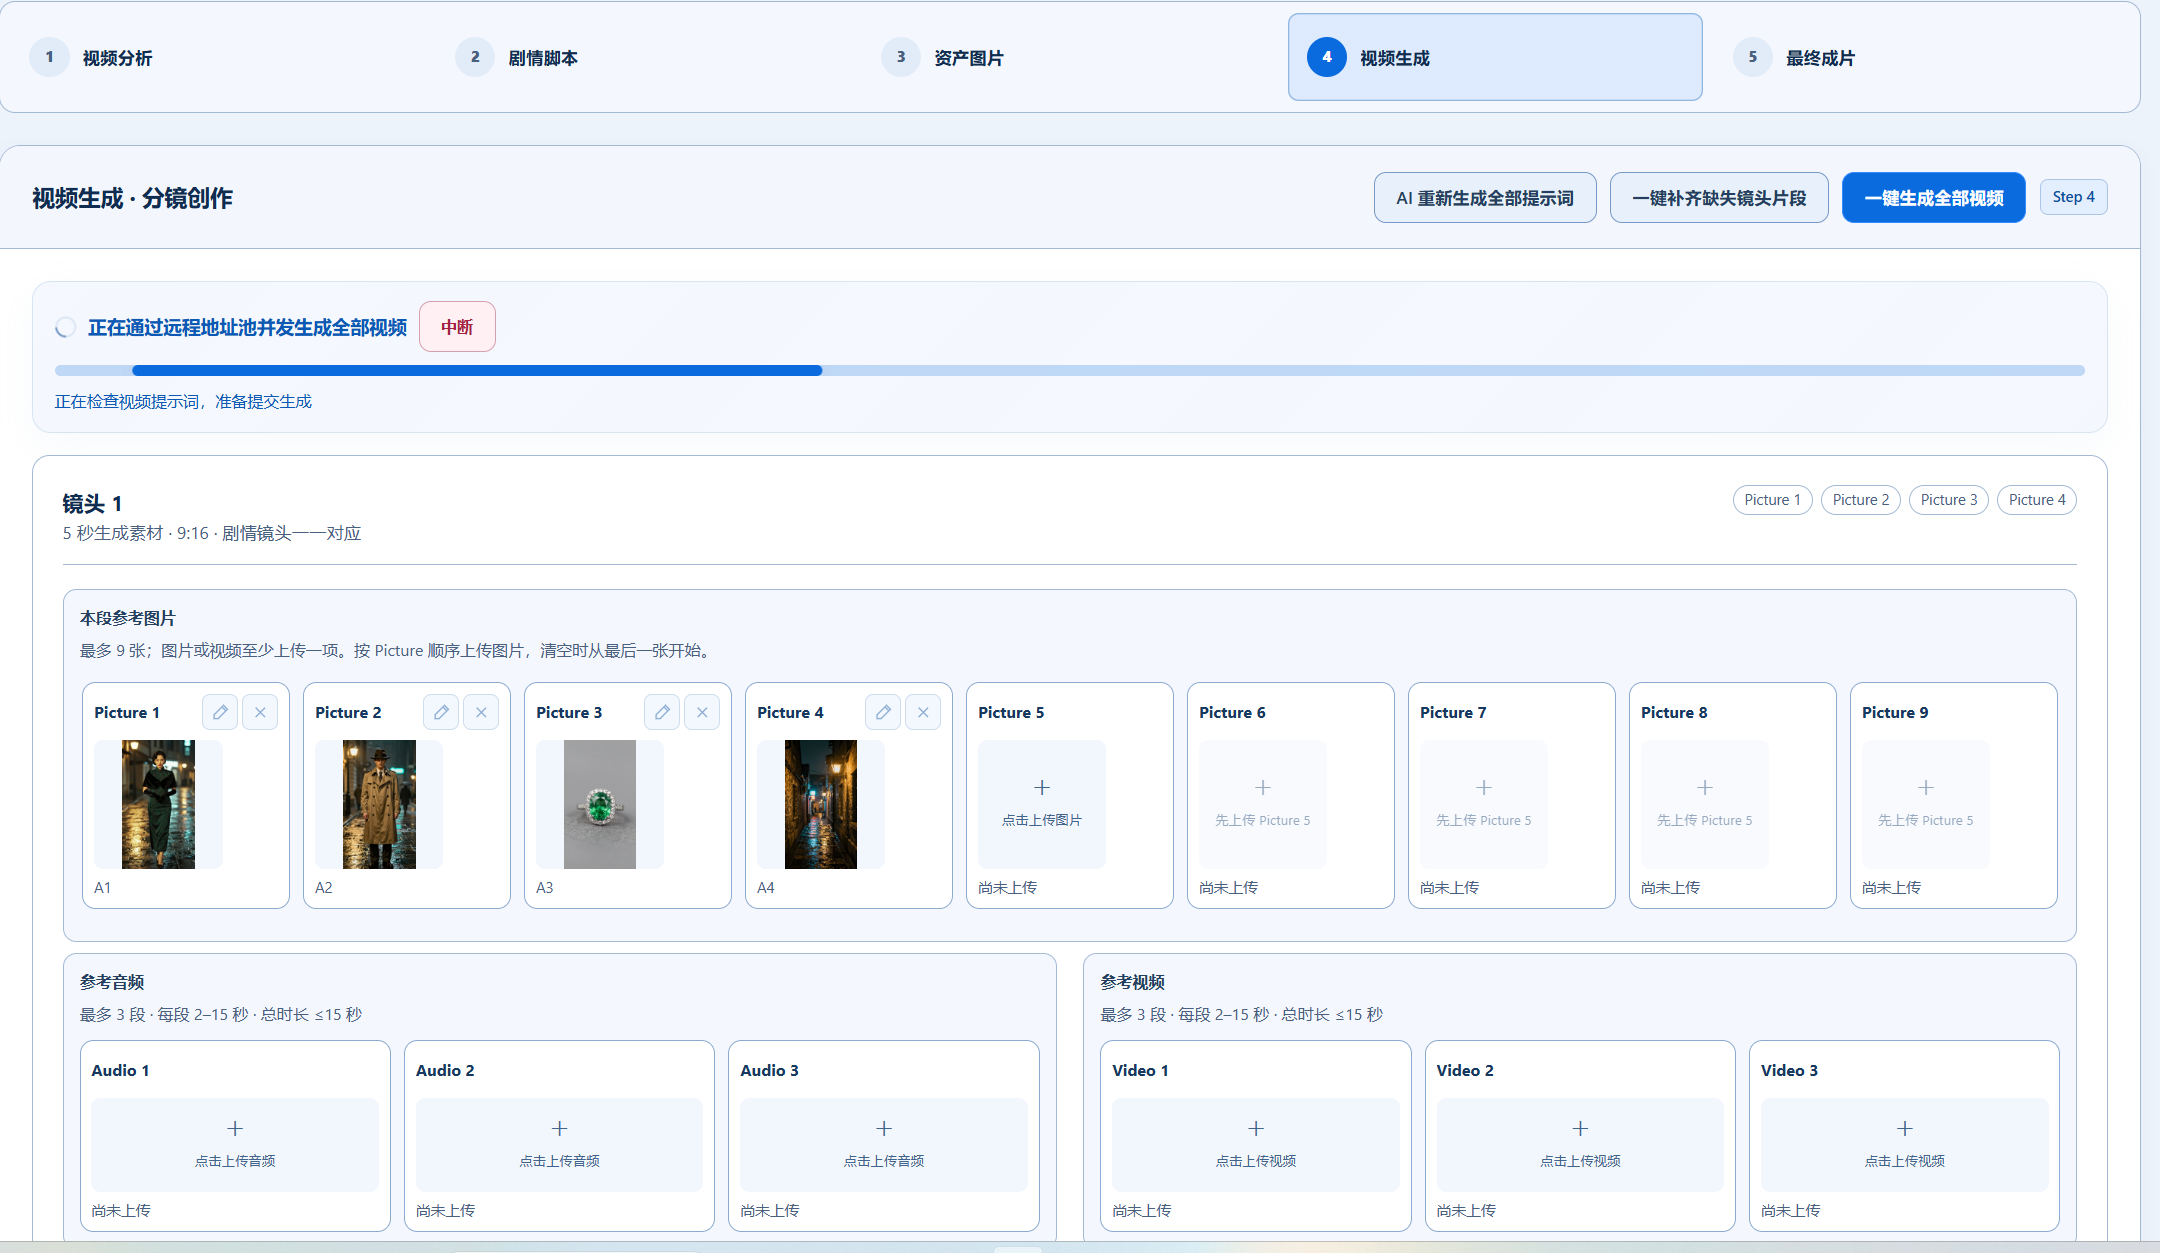The image size is (2160, 1253).
Task: Edit Picture 3 with the pencil icon
Action: [662, 712]
